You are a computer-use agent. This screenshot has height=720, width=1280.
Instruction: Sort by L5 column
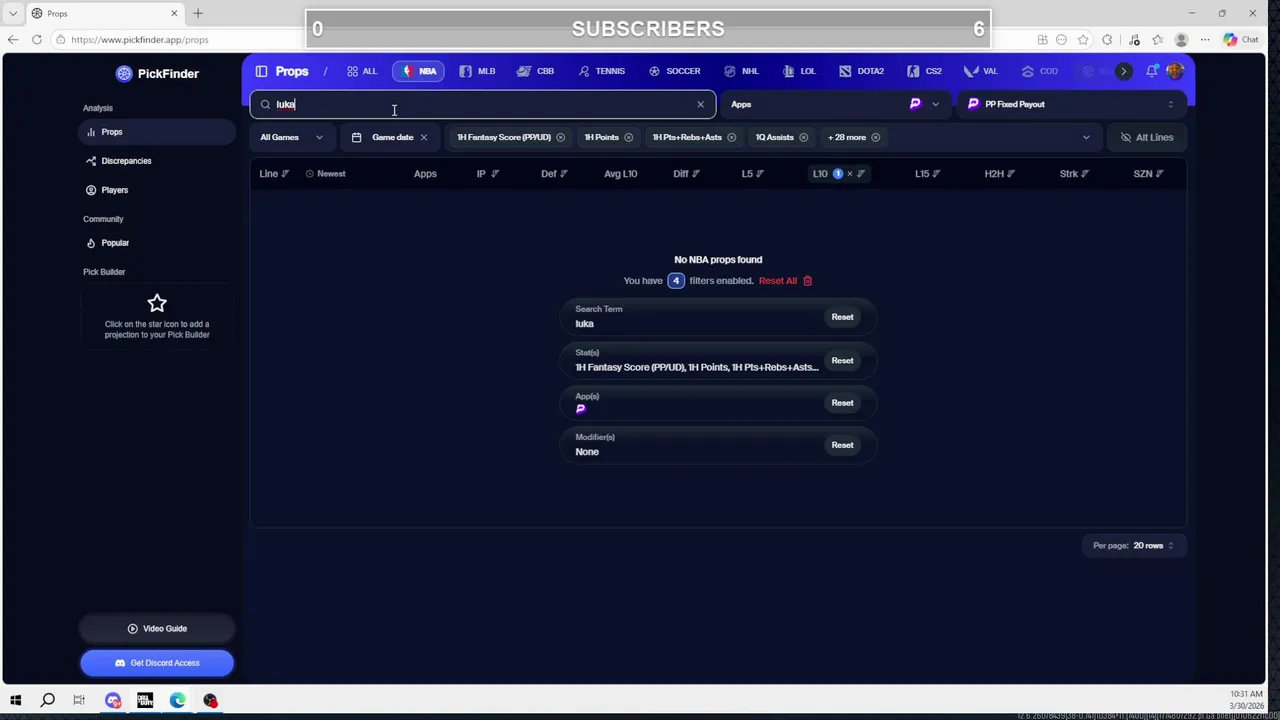click(752, 174)
